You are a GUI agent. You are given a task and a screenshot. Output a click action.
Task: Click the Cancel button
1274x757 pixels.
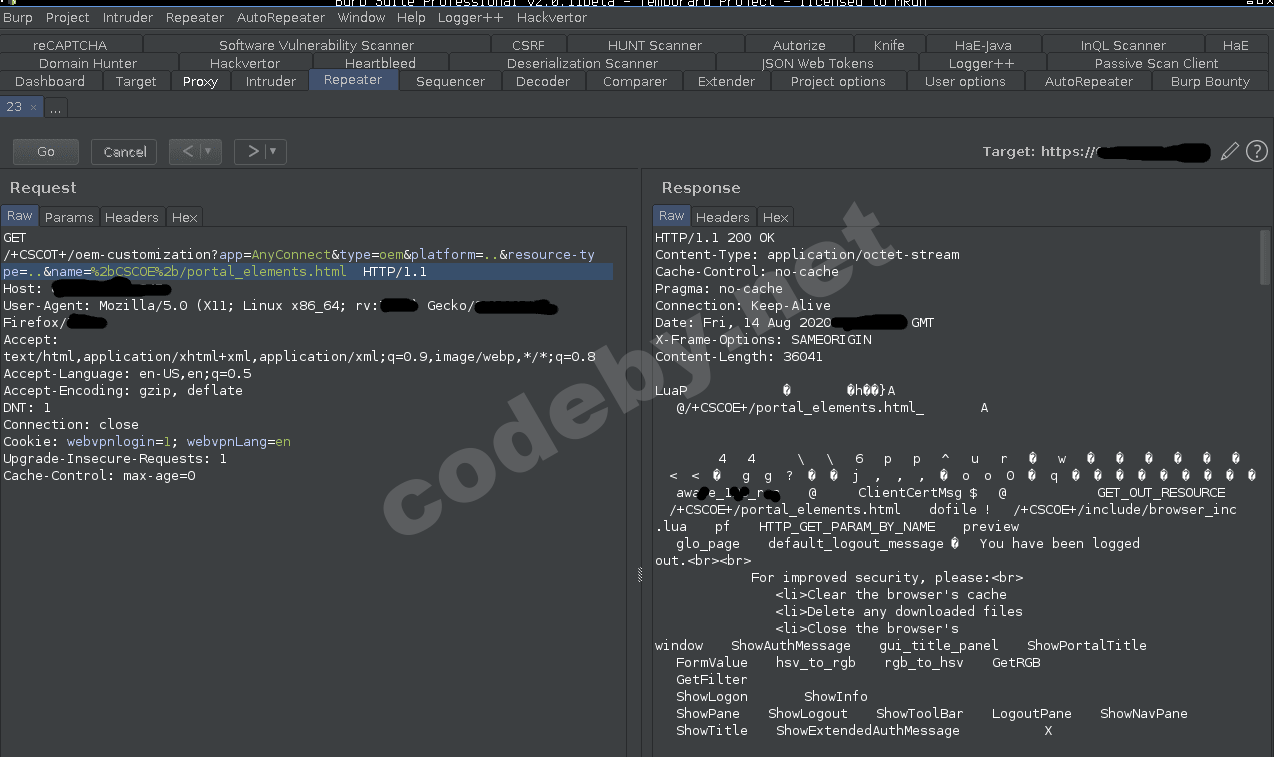click(x=124, y=152)
